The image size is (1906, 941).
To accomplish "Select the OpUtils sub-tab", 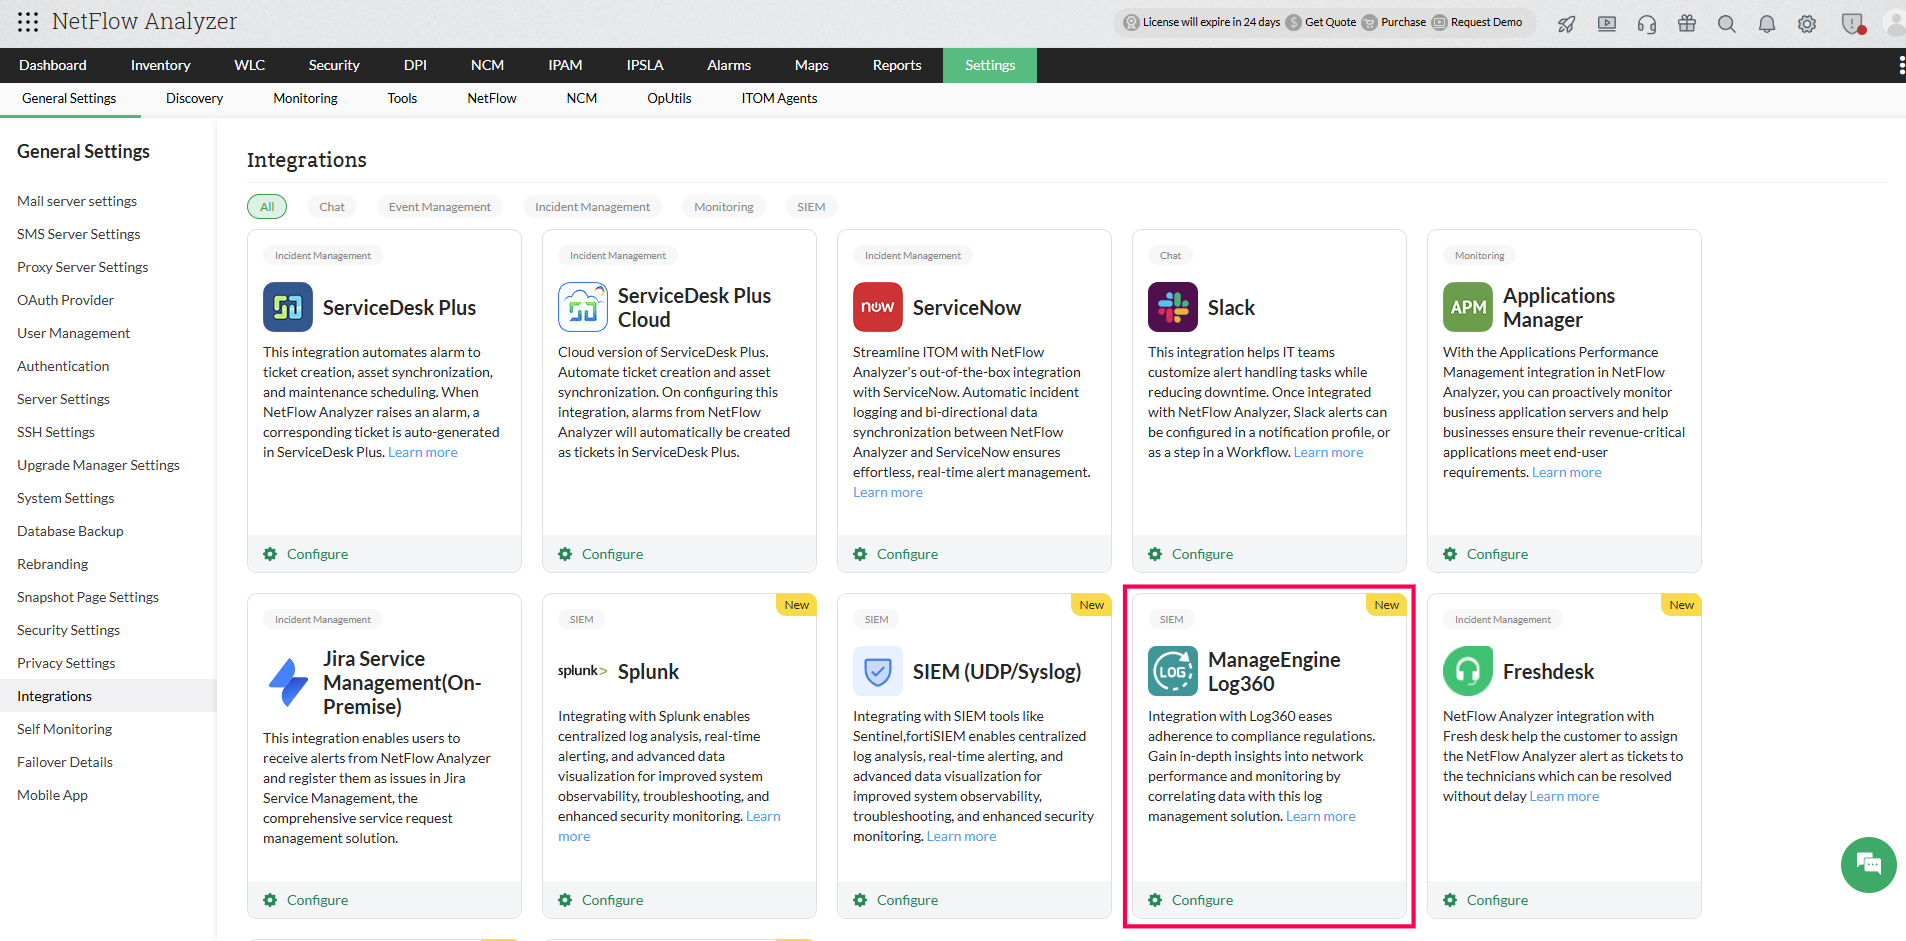I will tap(669, 98).
